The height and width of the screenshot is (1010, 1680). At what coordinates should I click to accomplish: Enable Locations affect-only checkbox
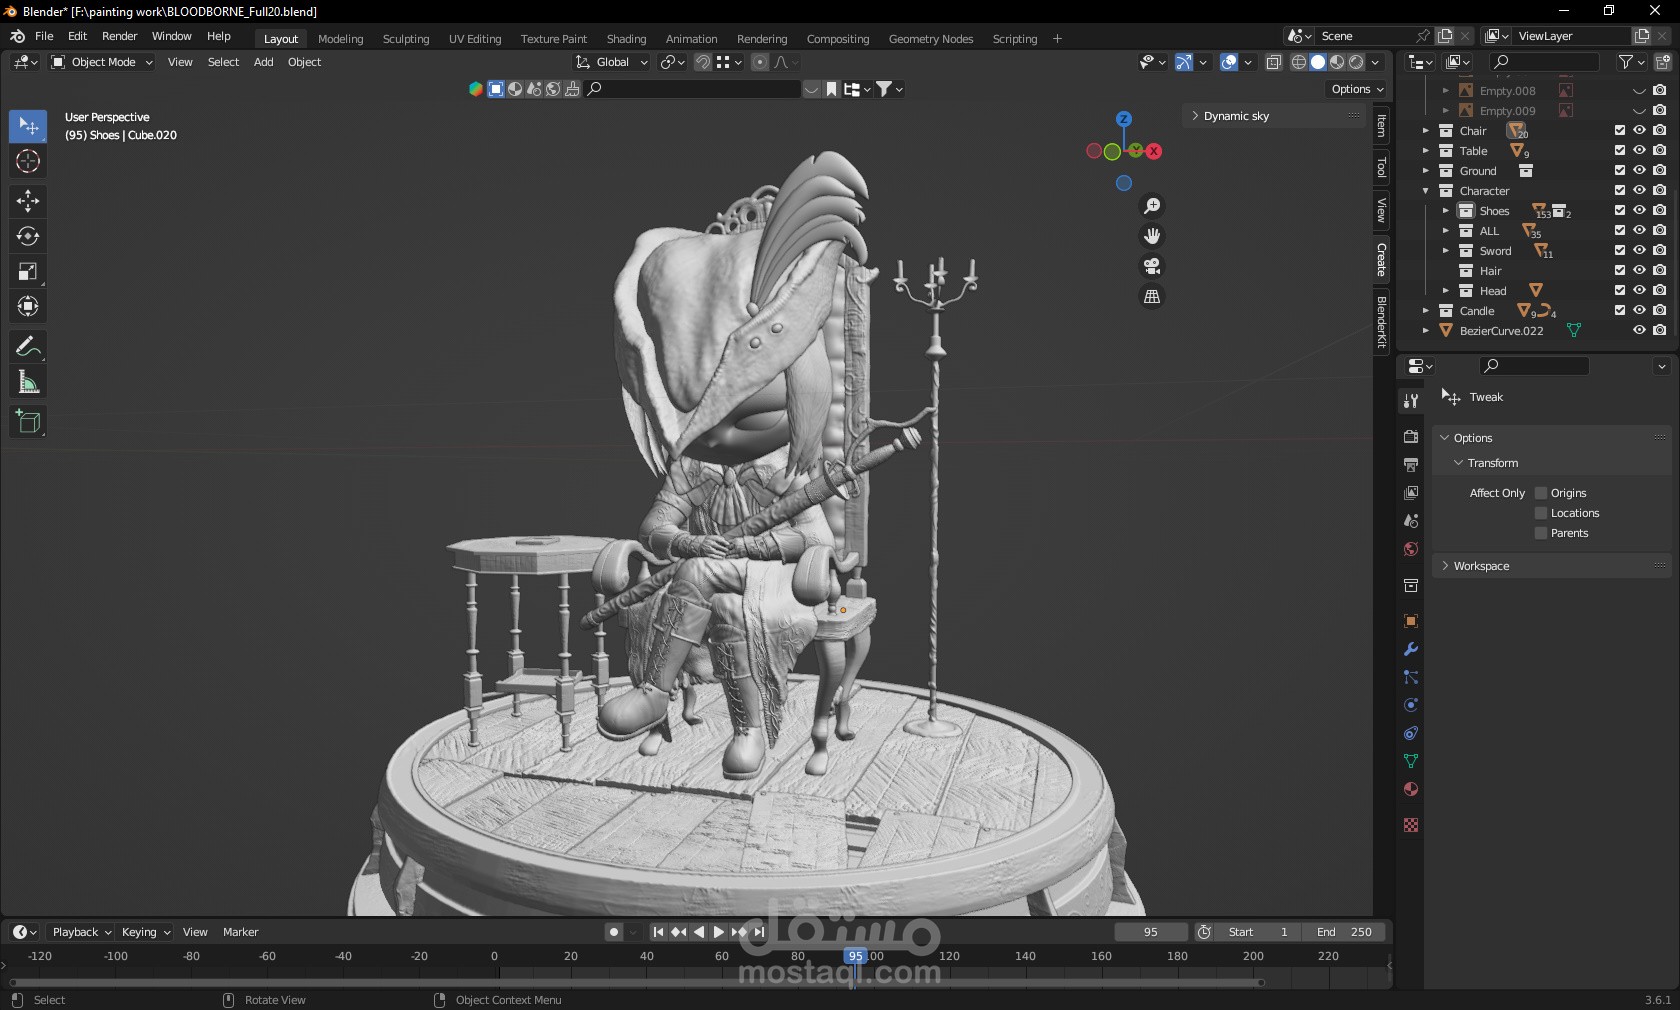click(x=1541, y=513)
